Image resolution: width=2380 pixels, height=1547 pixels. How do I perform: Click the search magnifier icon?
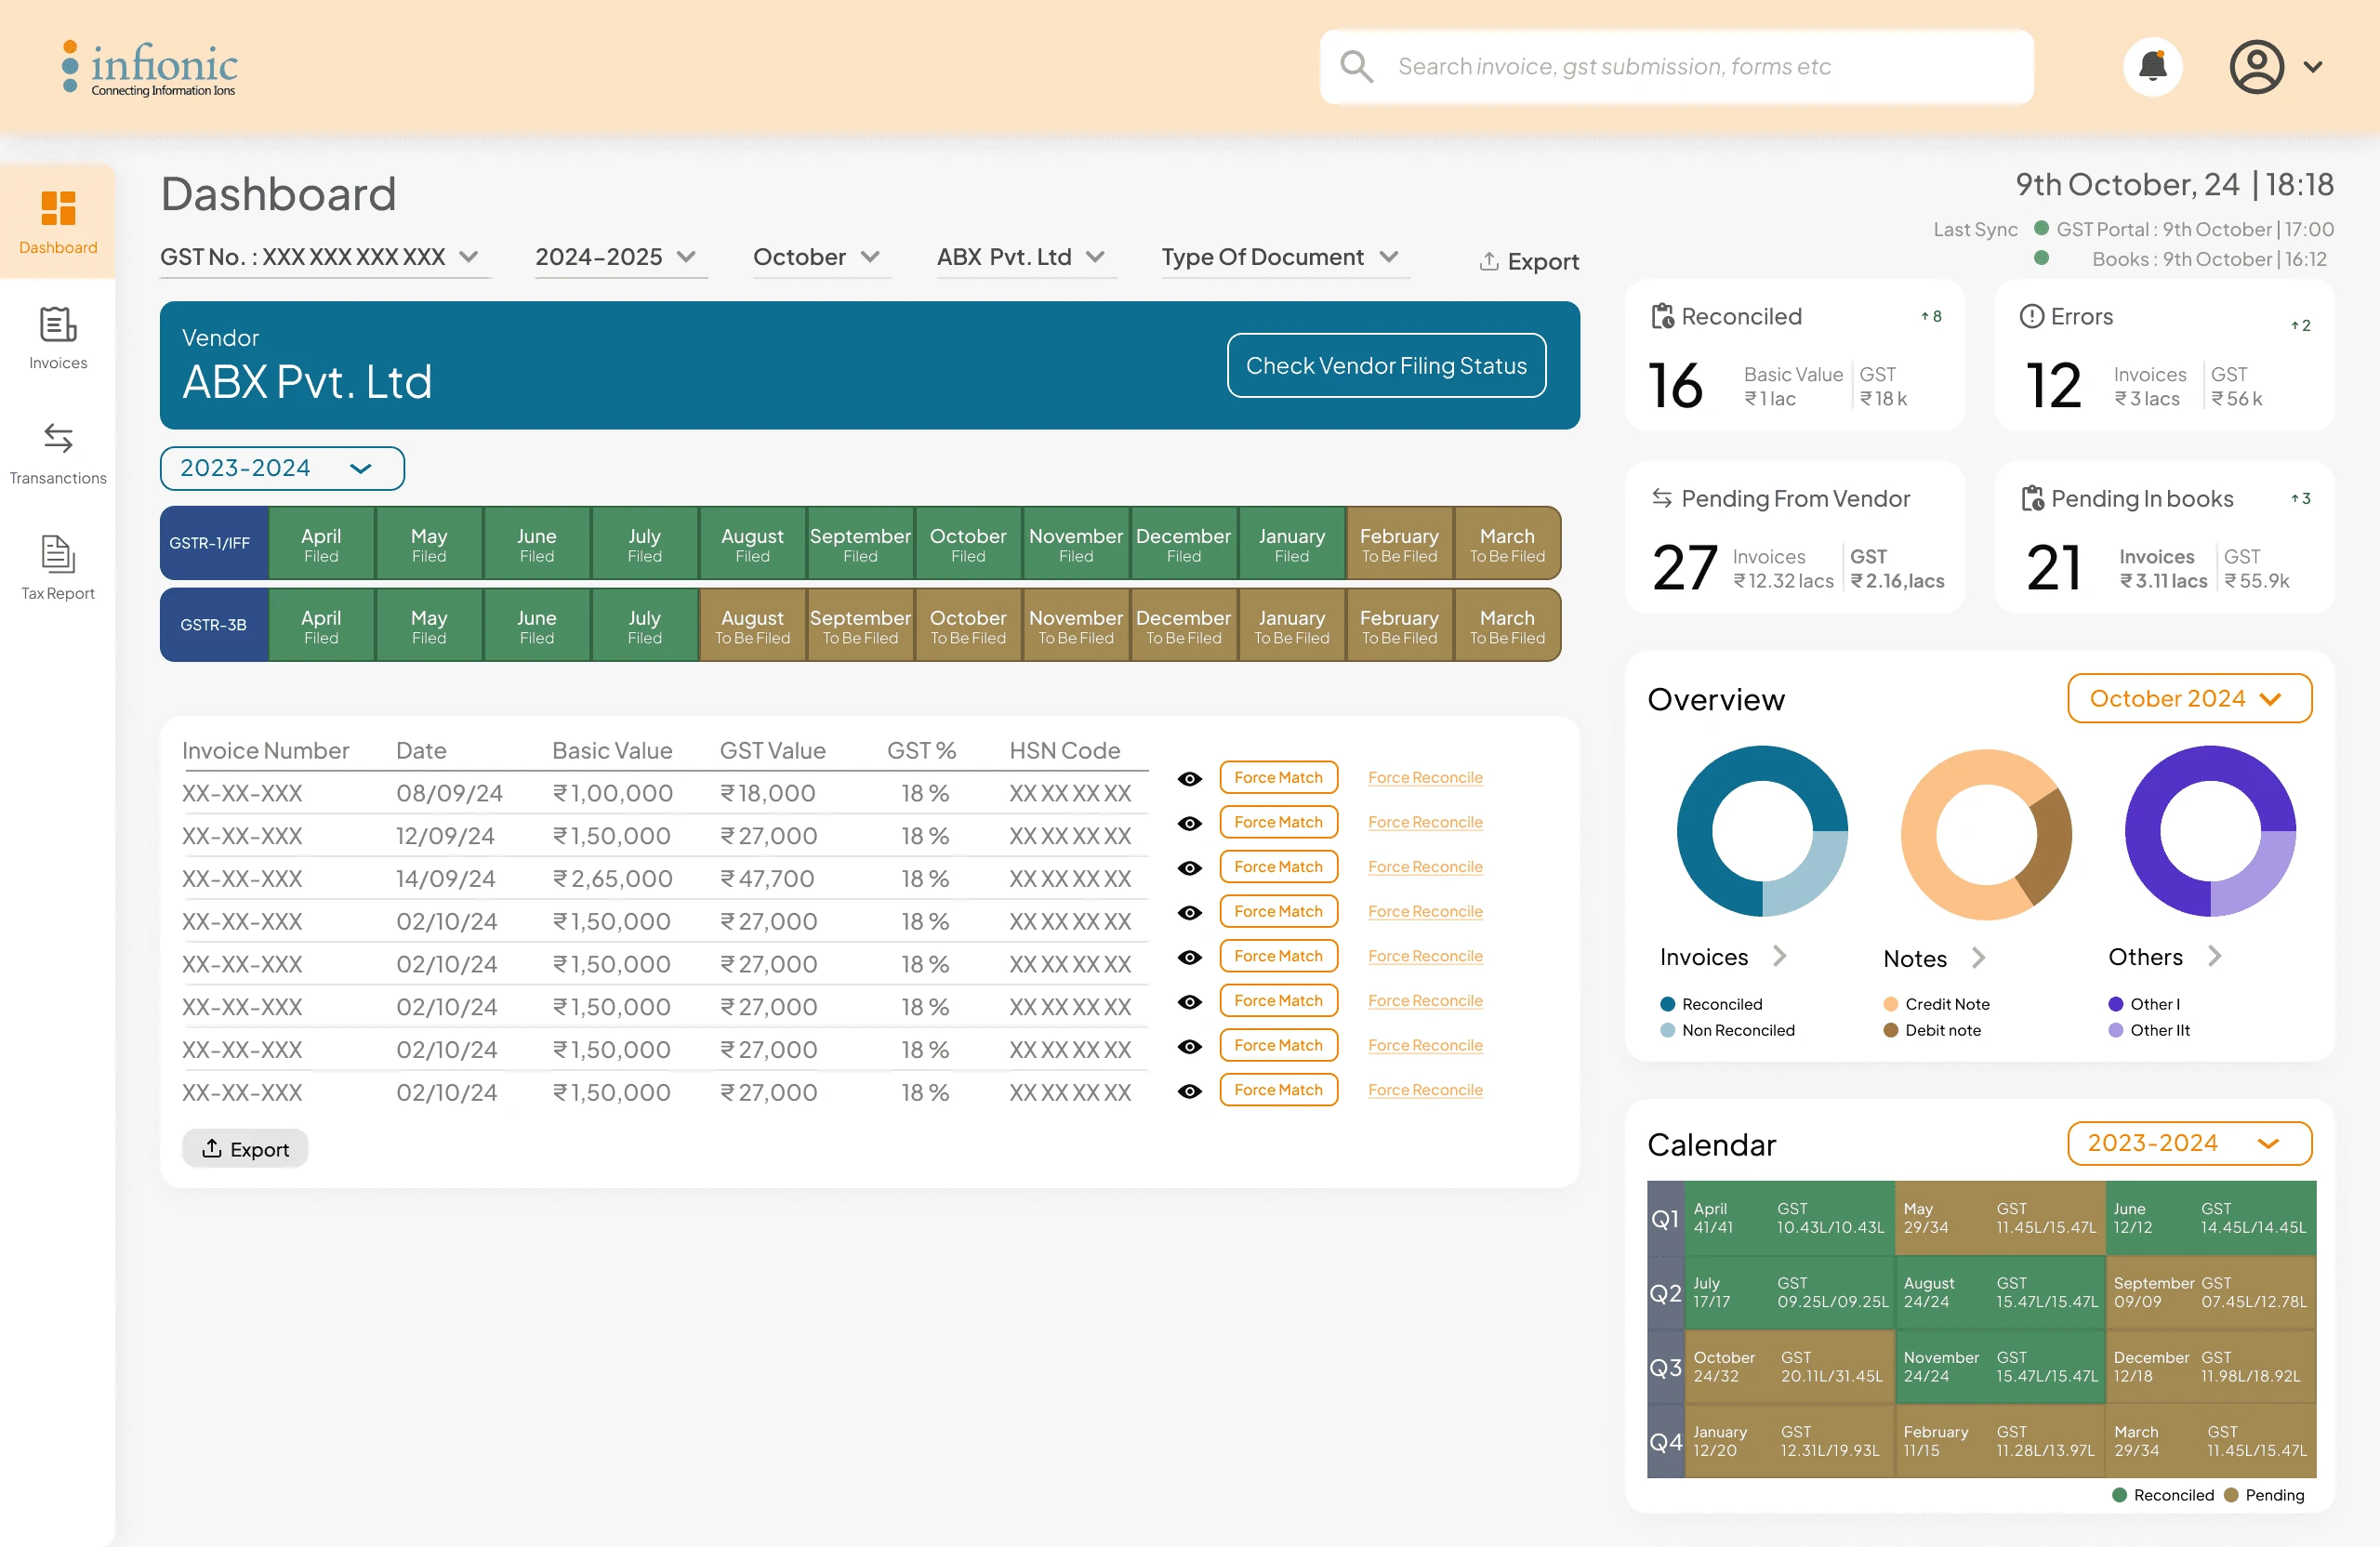[1356, 66]
